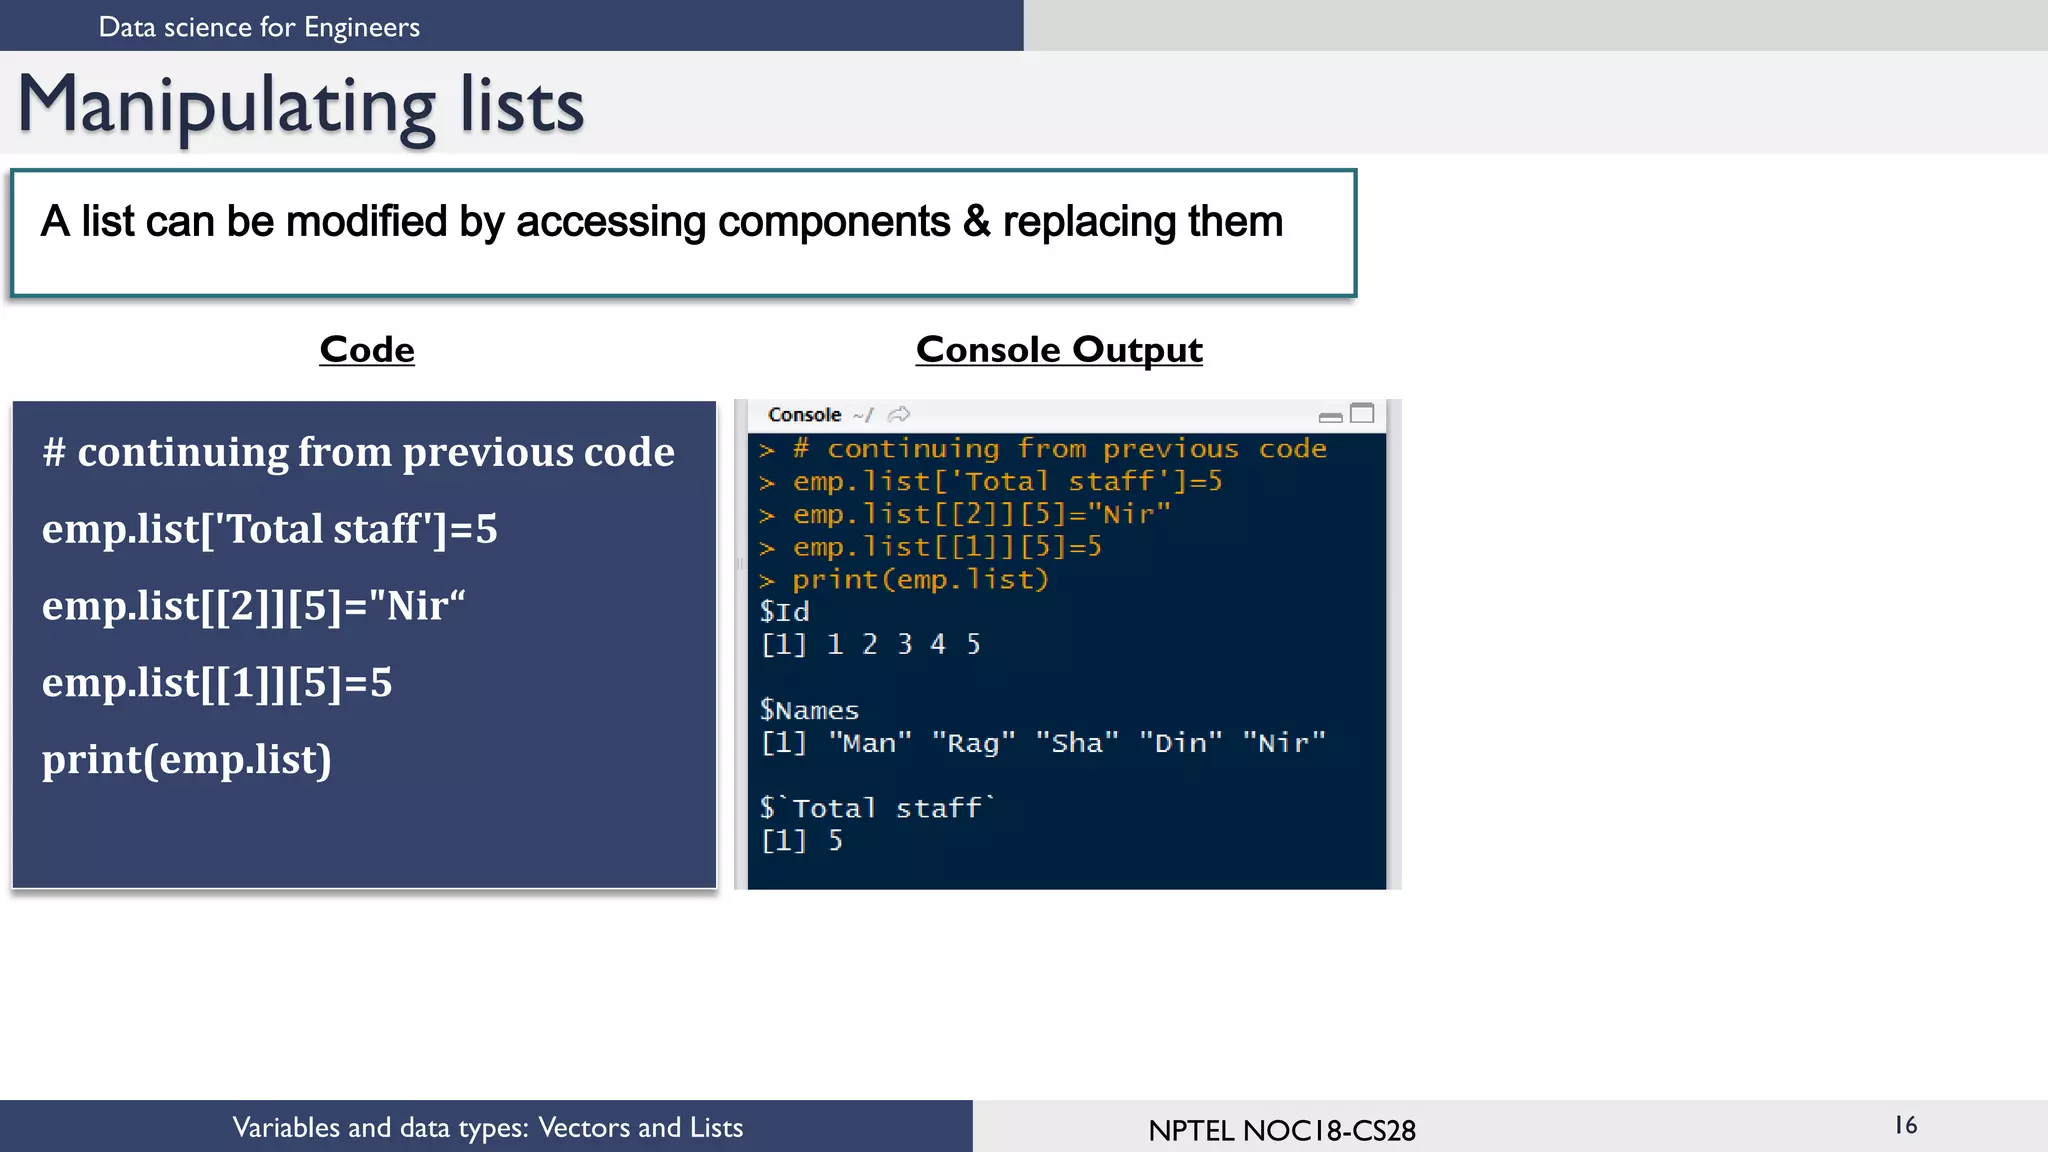Click the $`Total staff` console output
The image size is (2048, 1152).
pos(876,808)
